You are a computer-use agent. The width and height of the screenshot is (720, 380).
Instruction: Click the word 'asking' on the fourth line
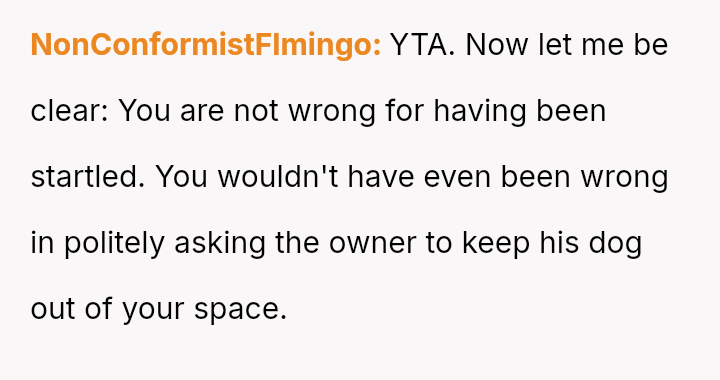(220, 243)
